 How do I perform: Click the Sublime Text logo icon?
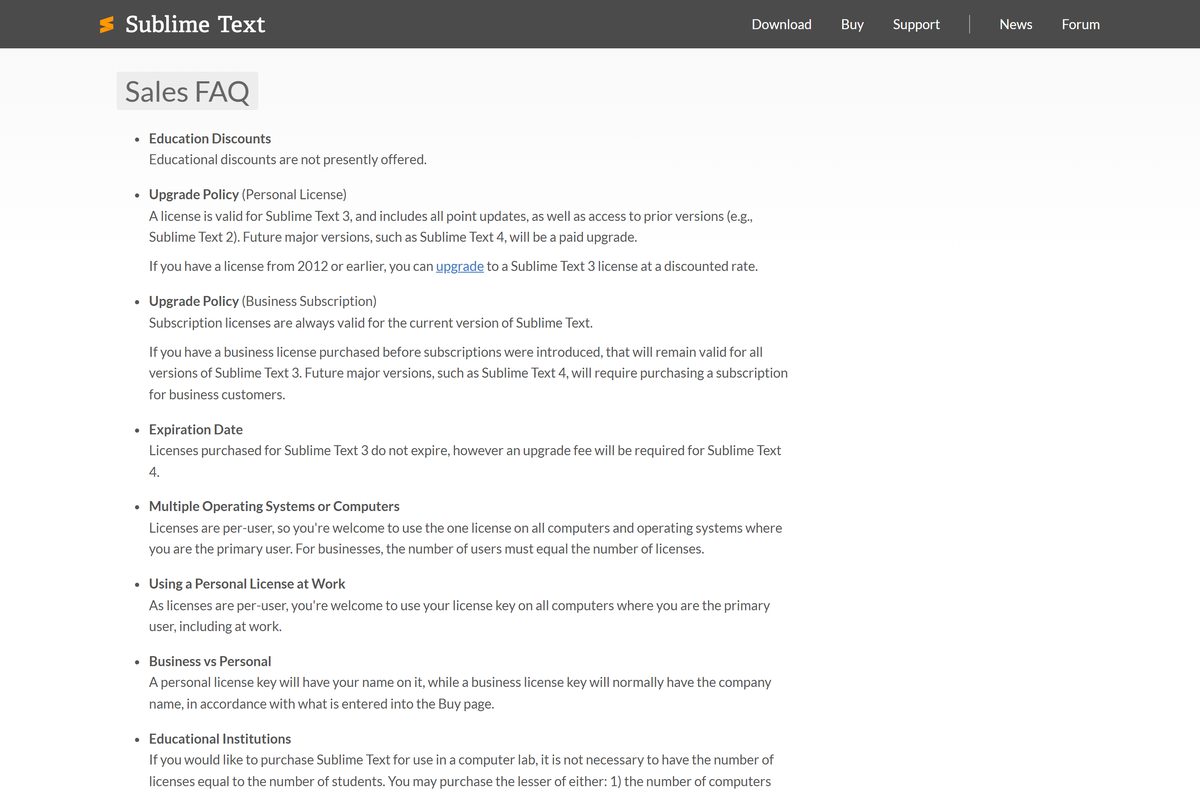point(107,25)
